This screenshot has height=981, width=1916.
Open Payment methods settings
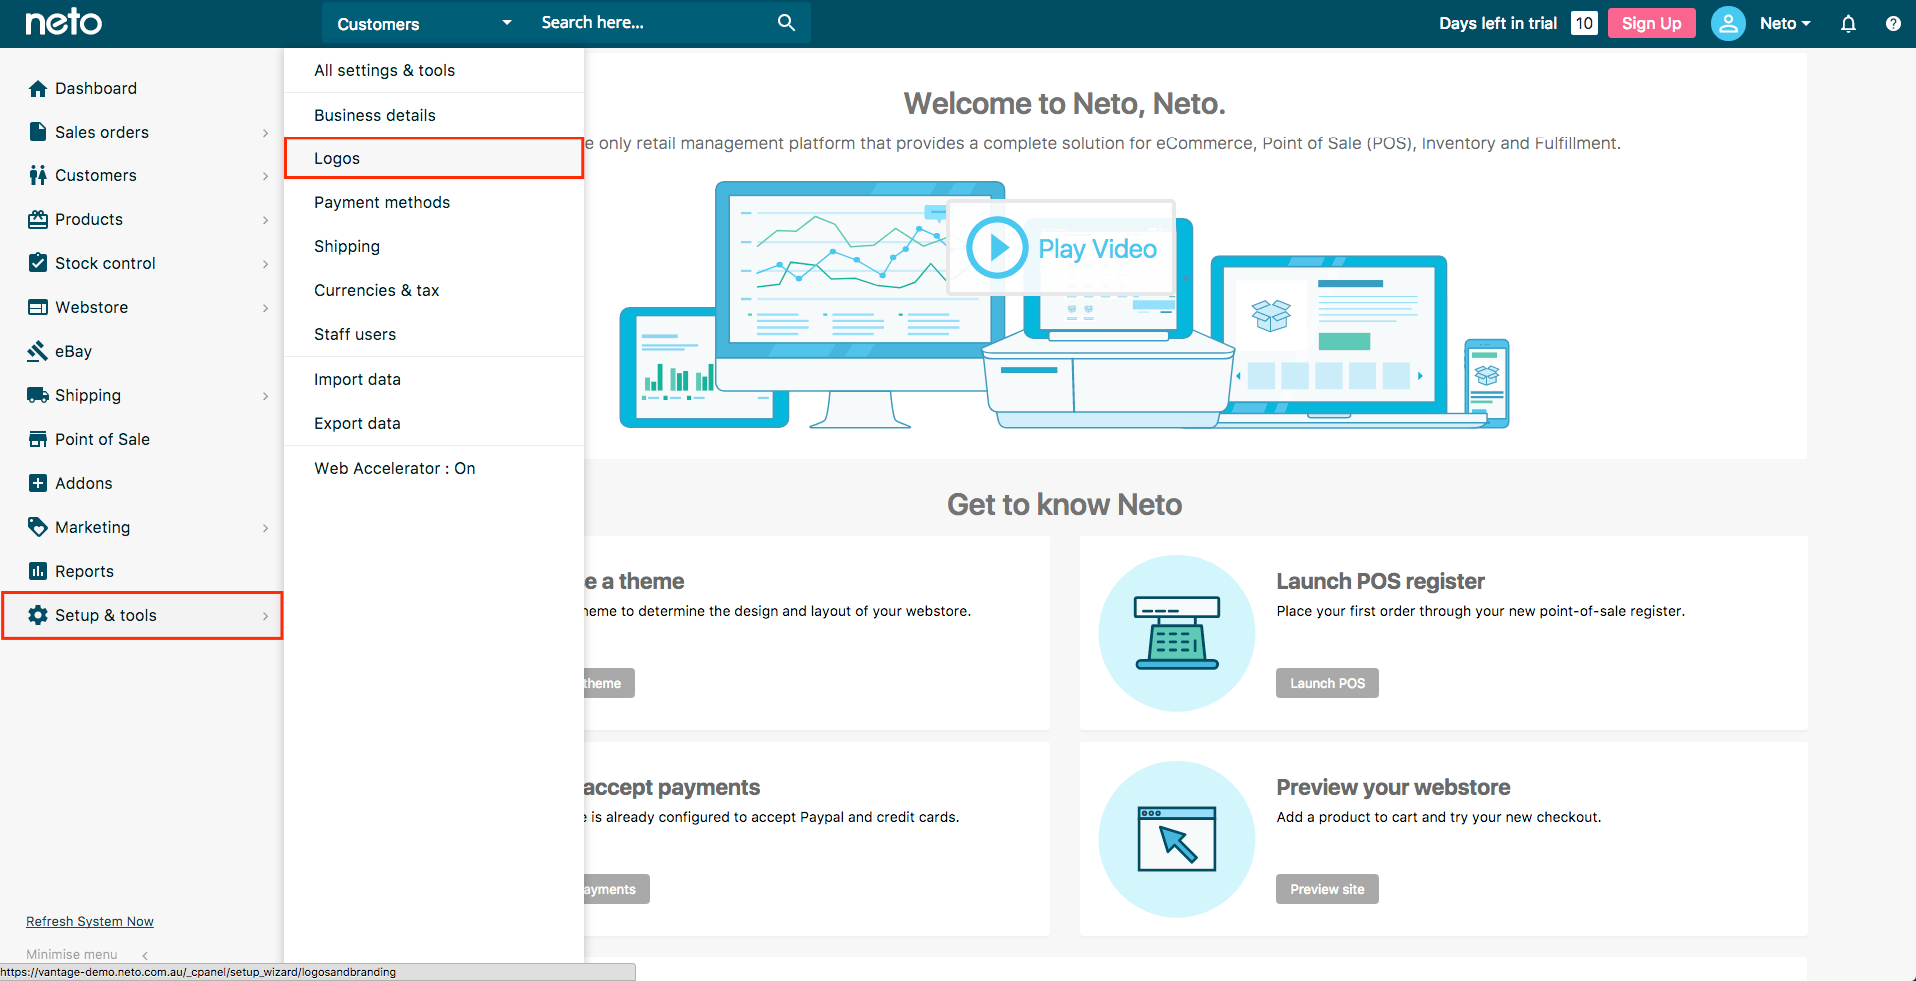point(434,202)
